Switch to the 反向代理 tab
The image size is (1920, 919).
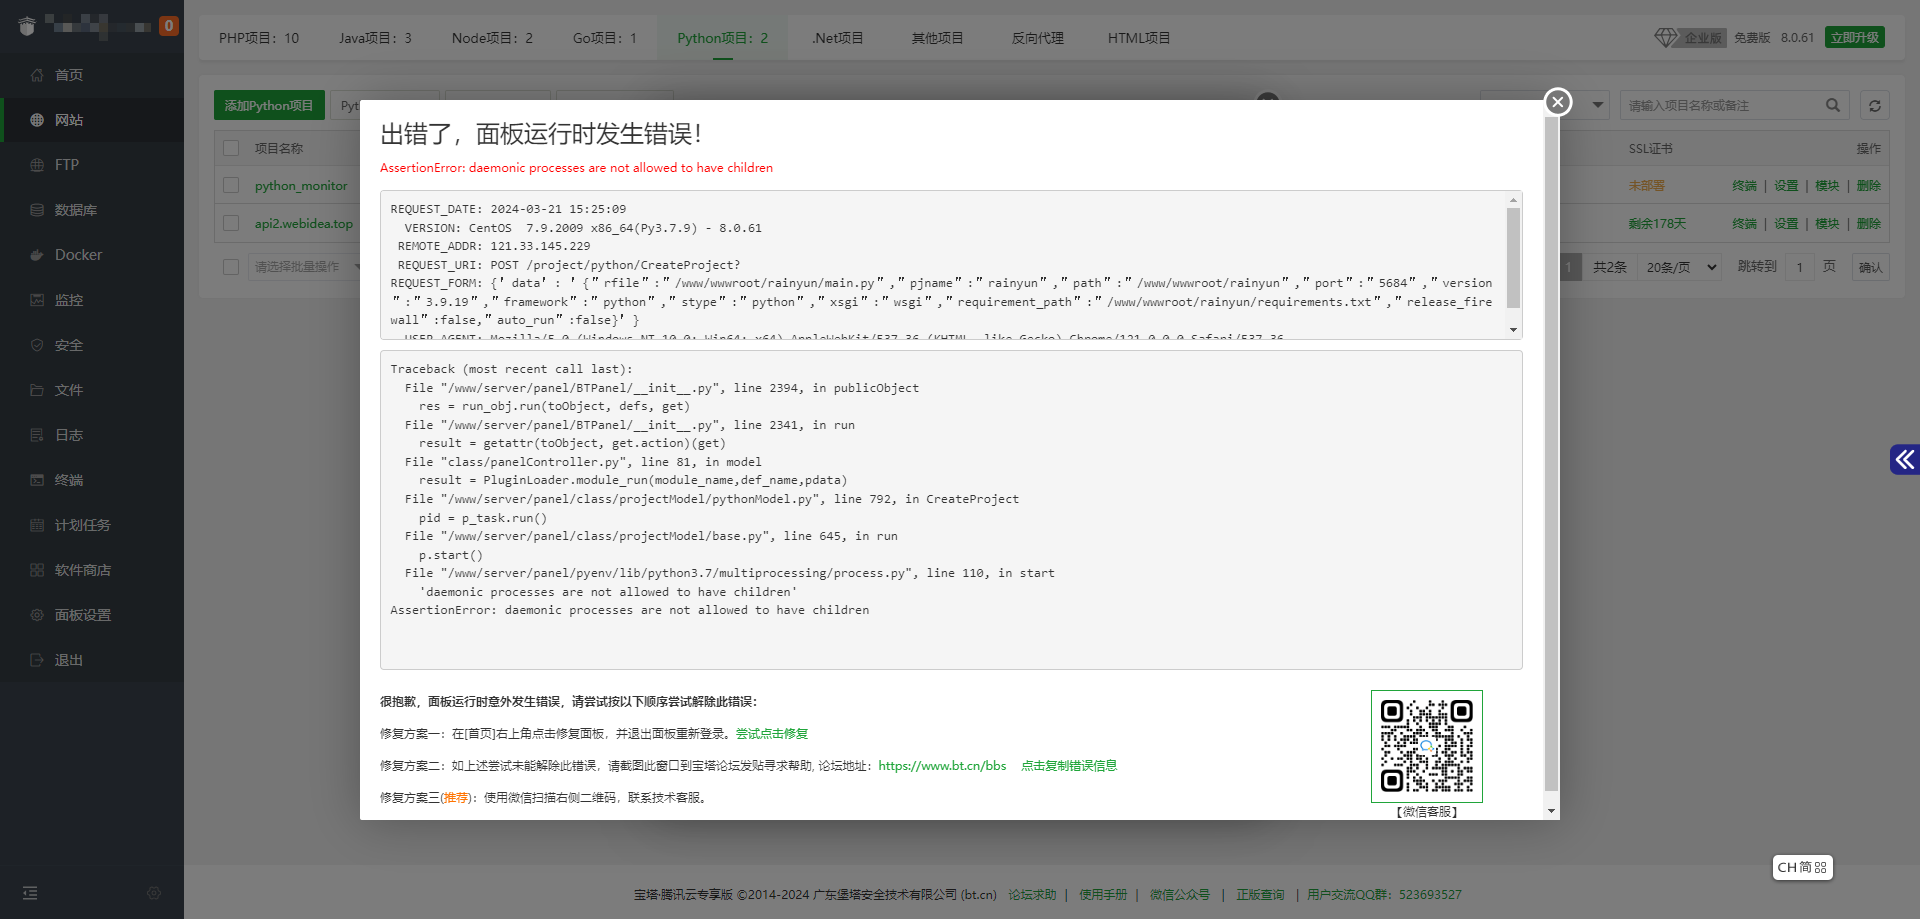tap(1037, 38)
